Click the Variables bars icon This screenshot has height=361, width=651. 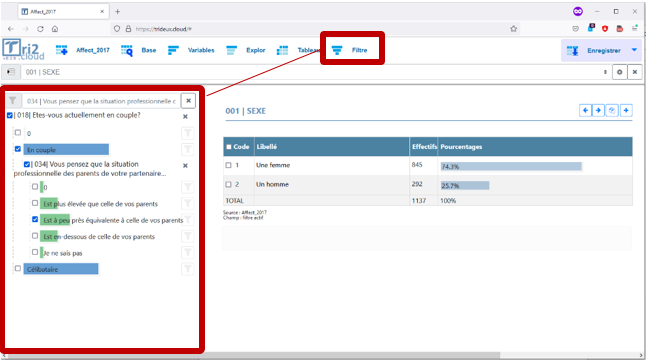coord(173,50)
